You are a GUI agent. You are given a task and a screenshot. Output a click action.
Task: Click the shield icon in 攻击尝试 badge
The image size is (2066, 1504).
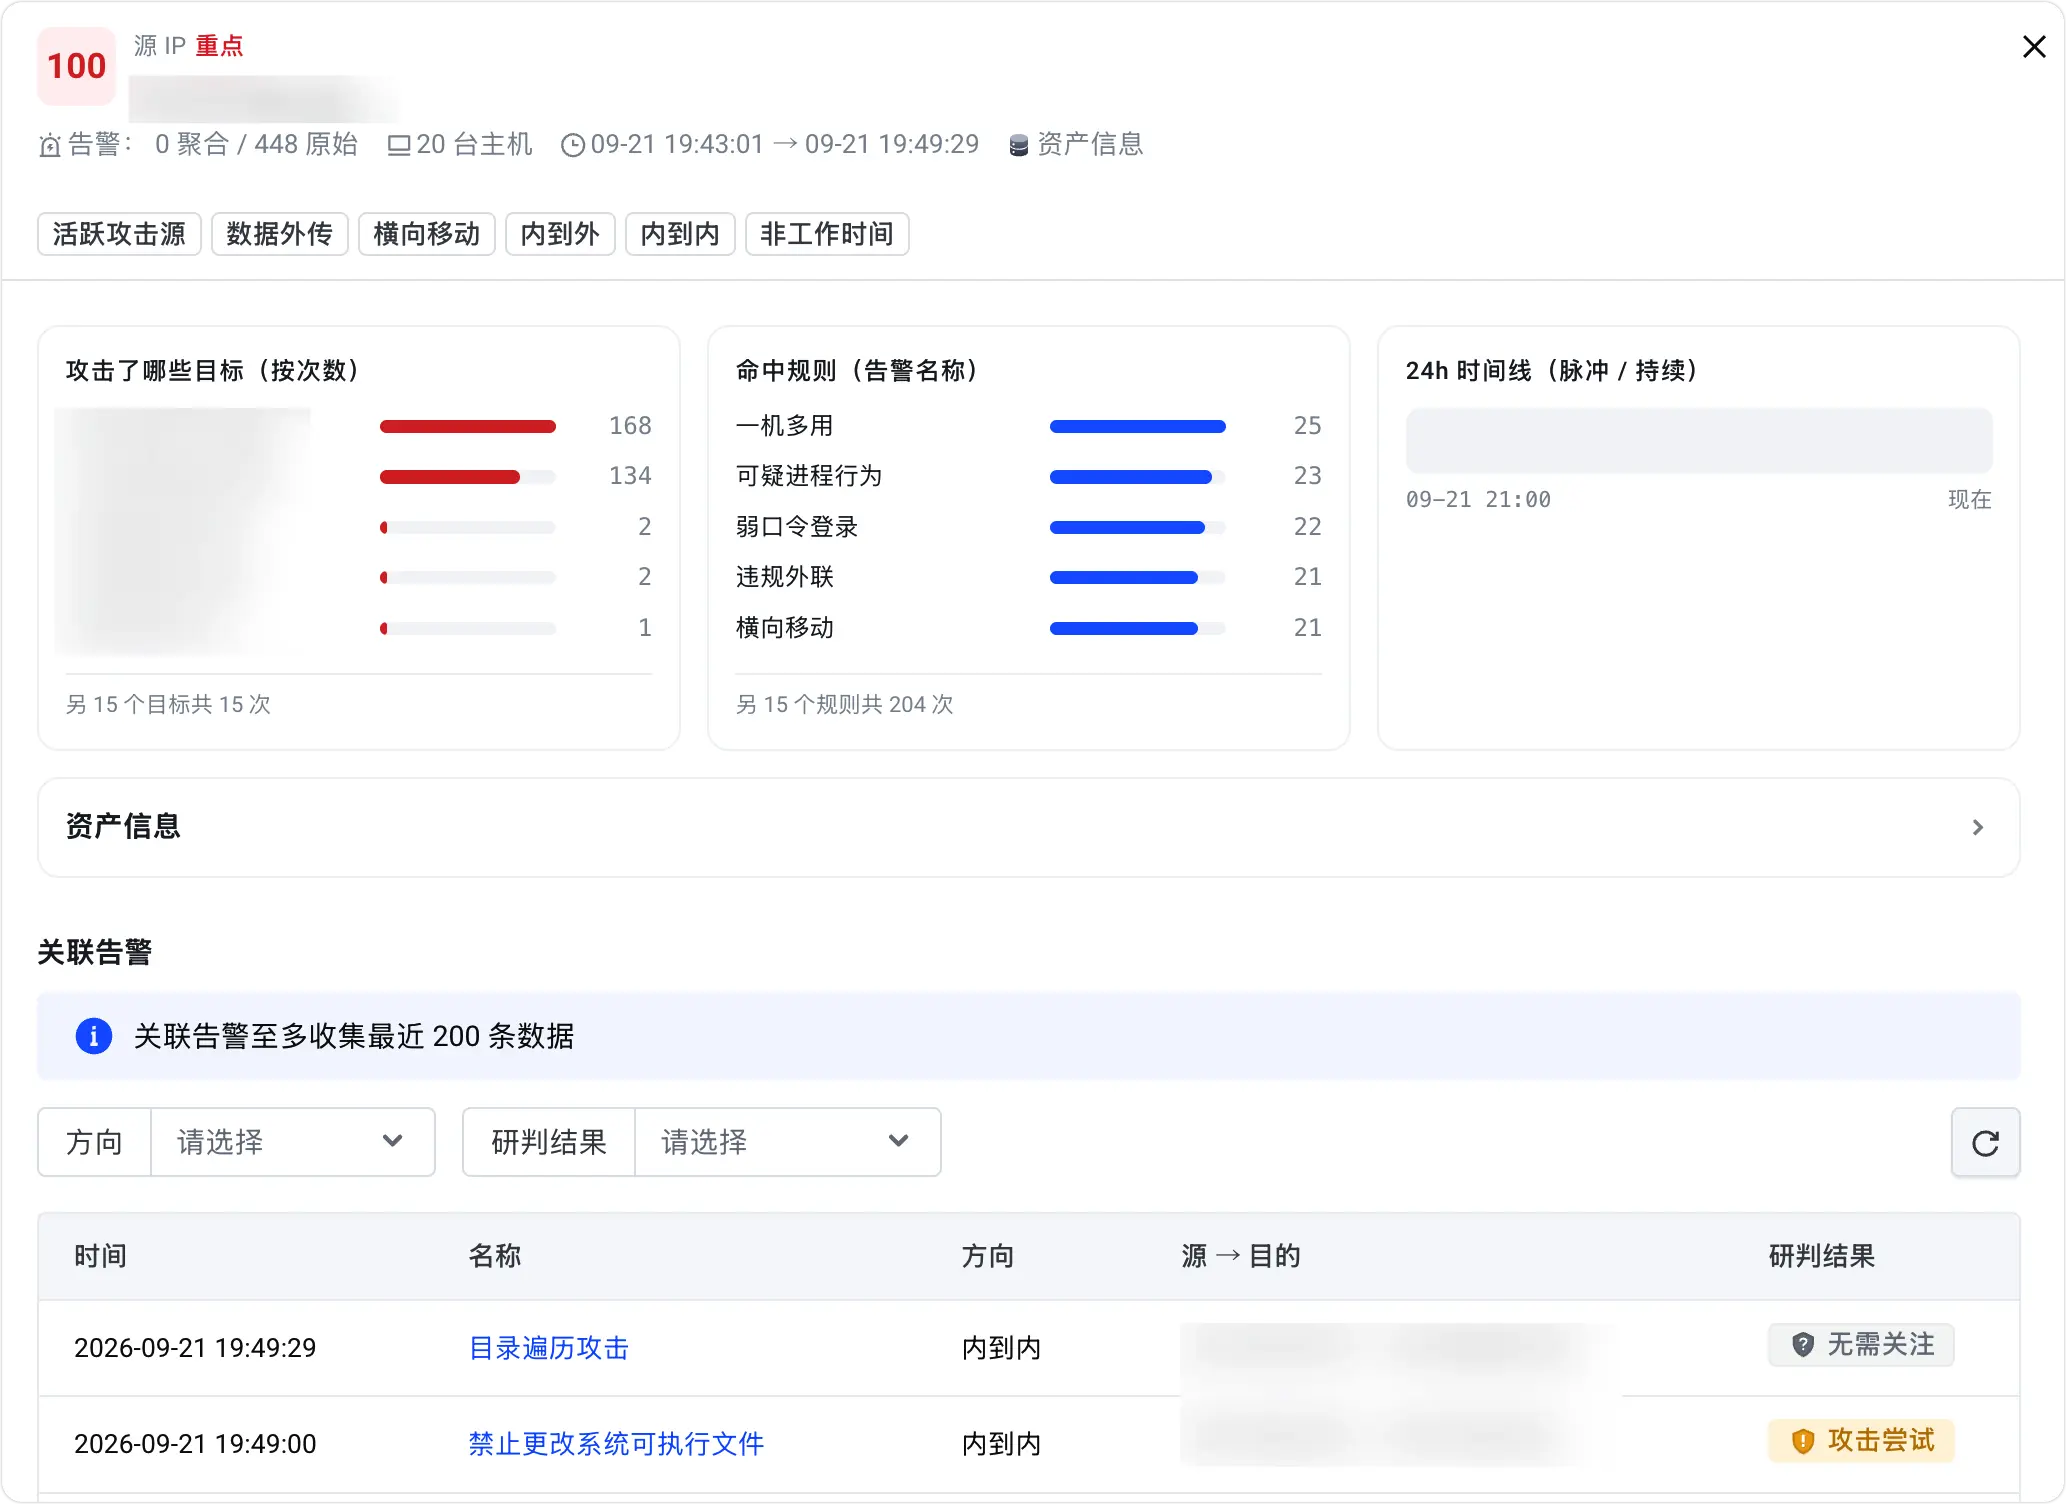tap(1803, 1441)
